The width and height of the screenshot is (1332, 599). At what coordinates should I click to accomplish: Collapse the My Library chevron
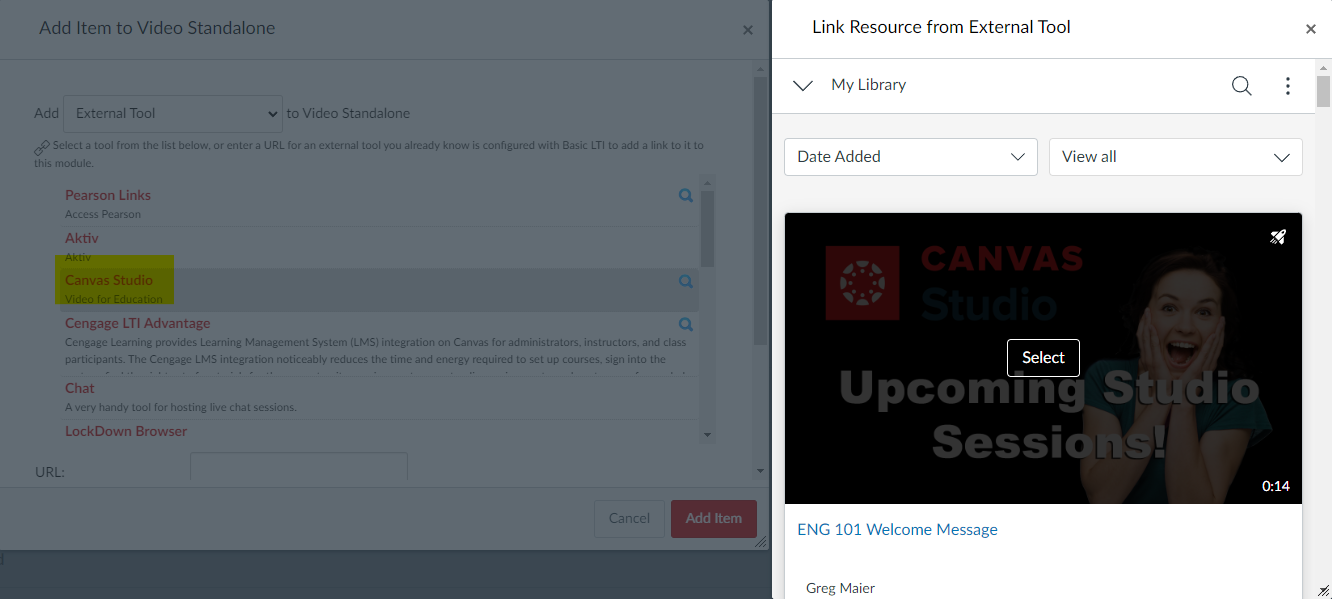[802, 86]
